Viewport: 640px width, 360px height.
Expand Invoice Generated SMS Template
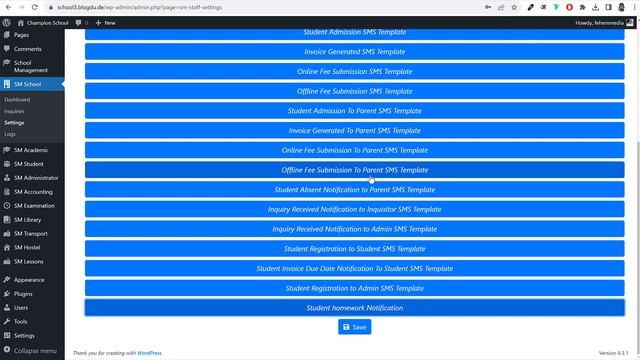coord(354,52)
